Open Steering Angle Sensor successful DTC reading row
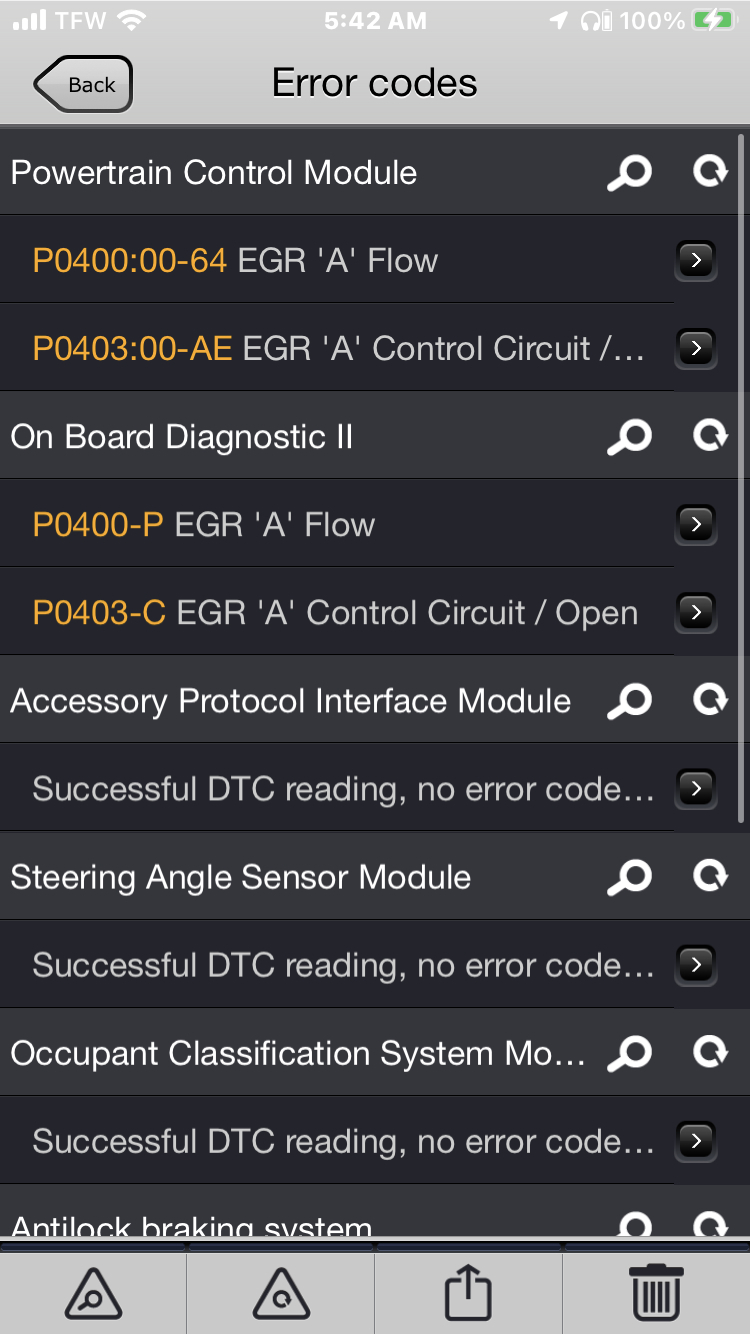The image size is (750, 1334). pyautogui.click(x=340, y=965)
